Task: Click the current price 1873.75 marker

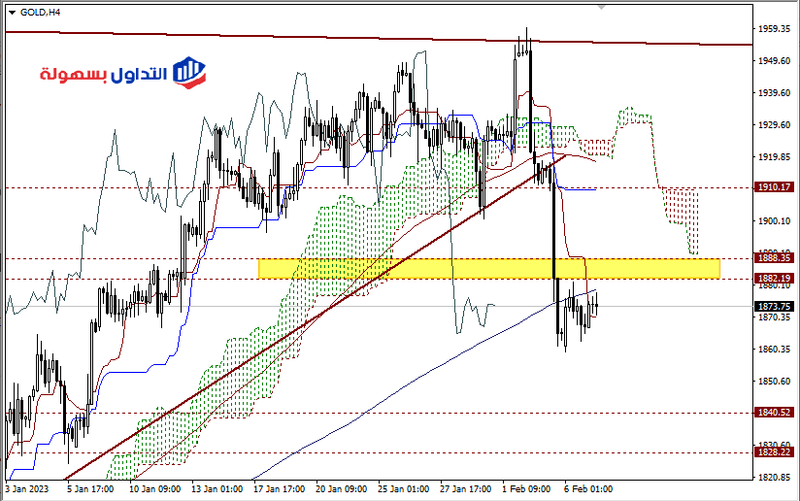Action: (775, 305)
